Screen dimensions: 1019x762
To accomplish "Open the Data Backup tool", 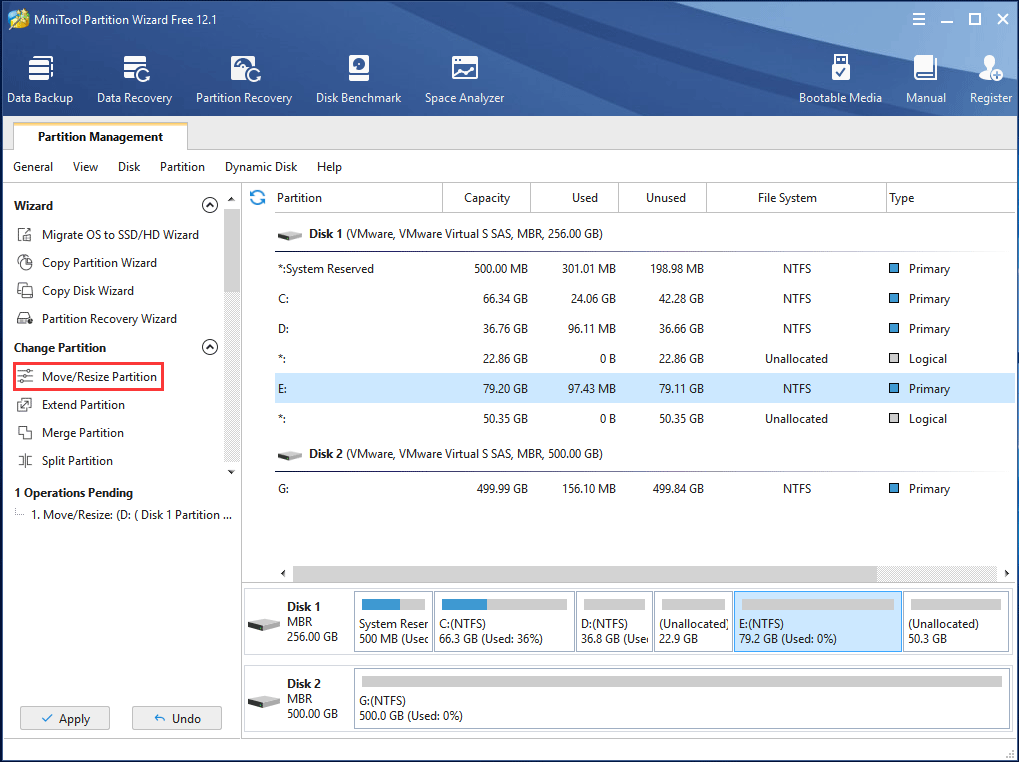I will pyautogui.click(x=40, y=80).
